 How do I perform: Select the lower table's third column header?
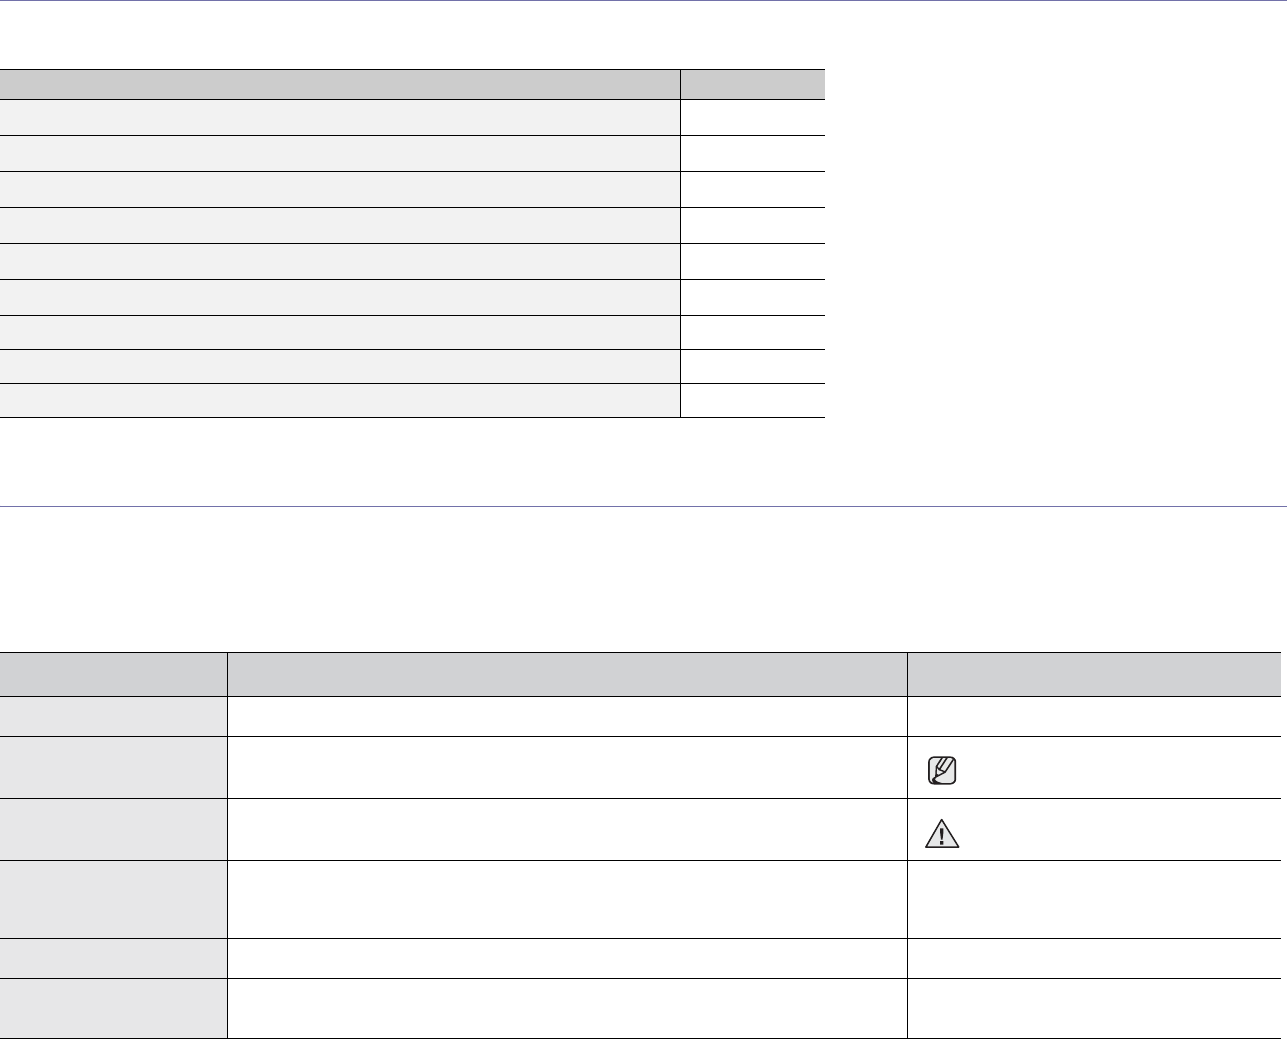click(1094, 674)
